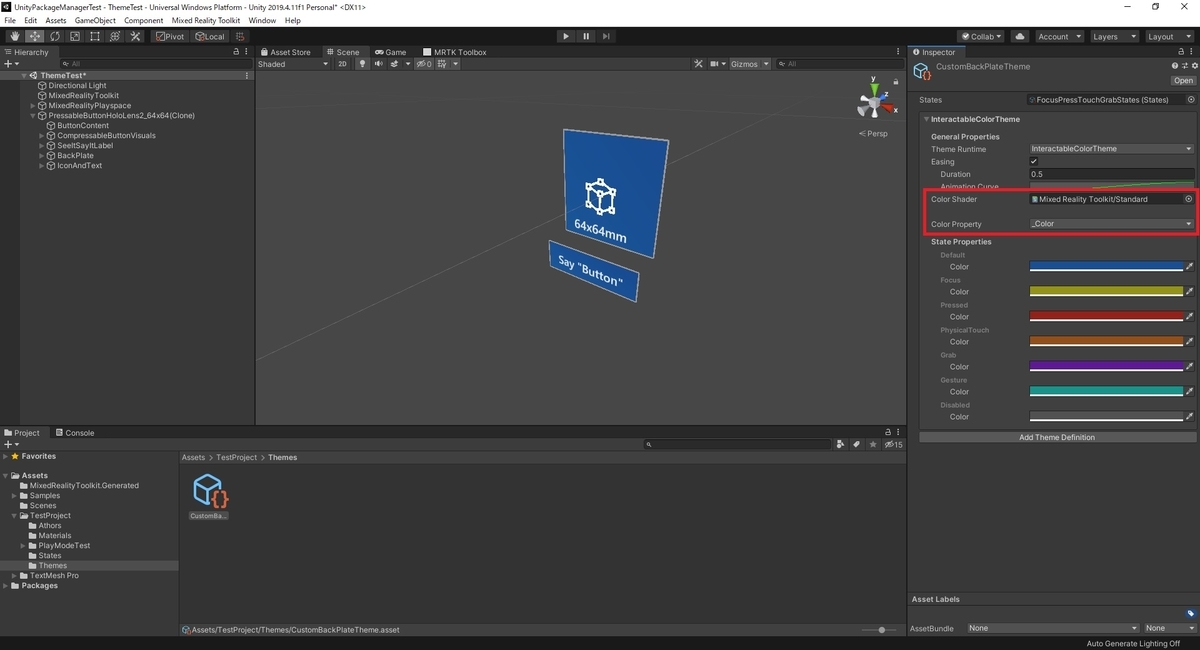This screenshot has height=650, width=1200.
Task: Collapse the InteractableColorTheme section
Action: pyautogui.click(x=925, y=119)
